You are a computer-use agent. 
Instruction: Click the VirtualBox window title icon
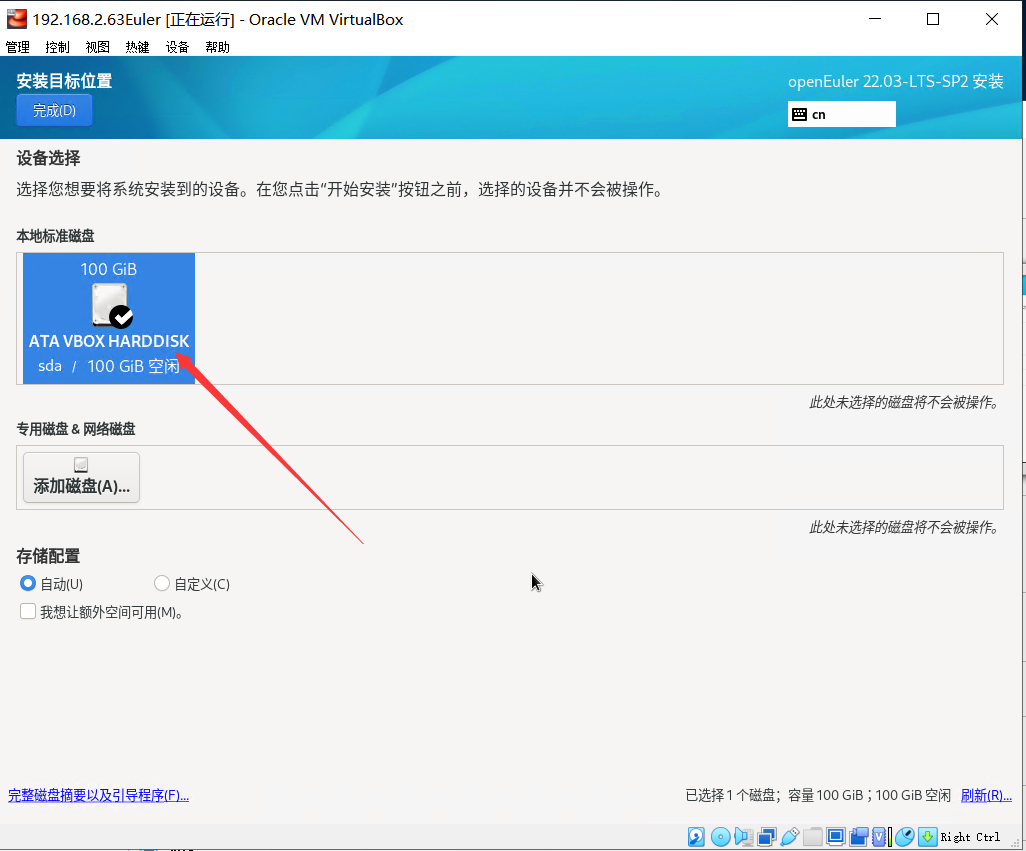click(x=16, y=19)
